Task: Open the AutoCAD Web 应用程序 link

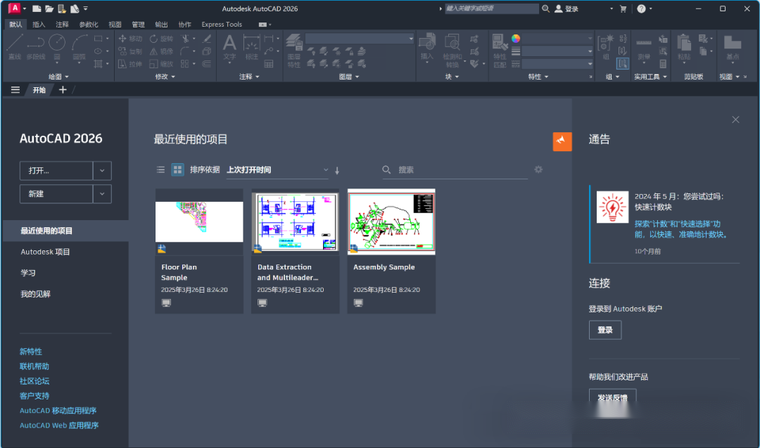Action: click(x=59, y=425)
